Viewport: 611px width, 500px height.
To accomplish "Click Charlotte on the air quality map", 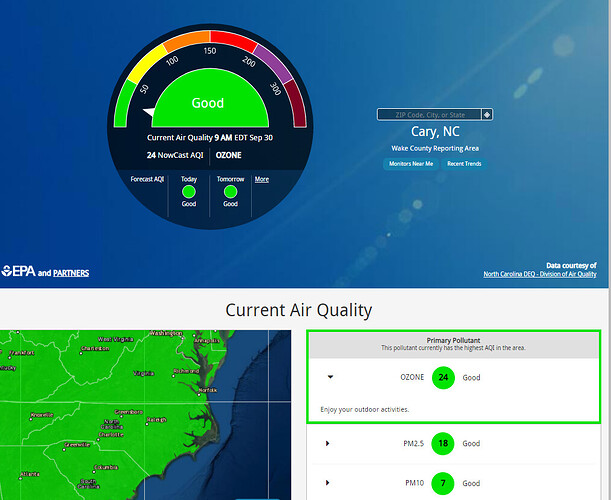I will [111, 435].
